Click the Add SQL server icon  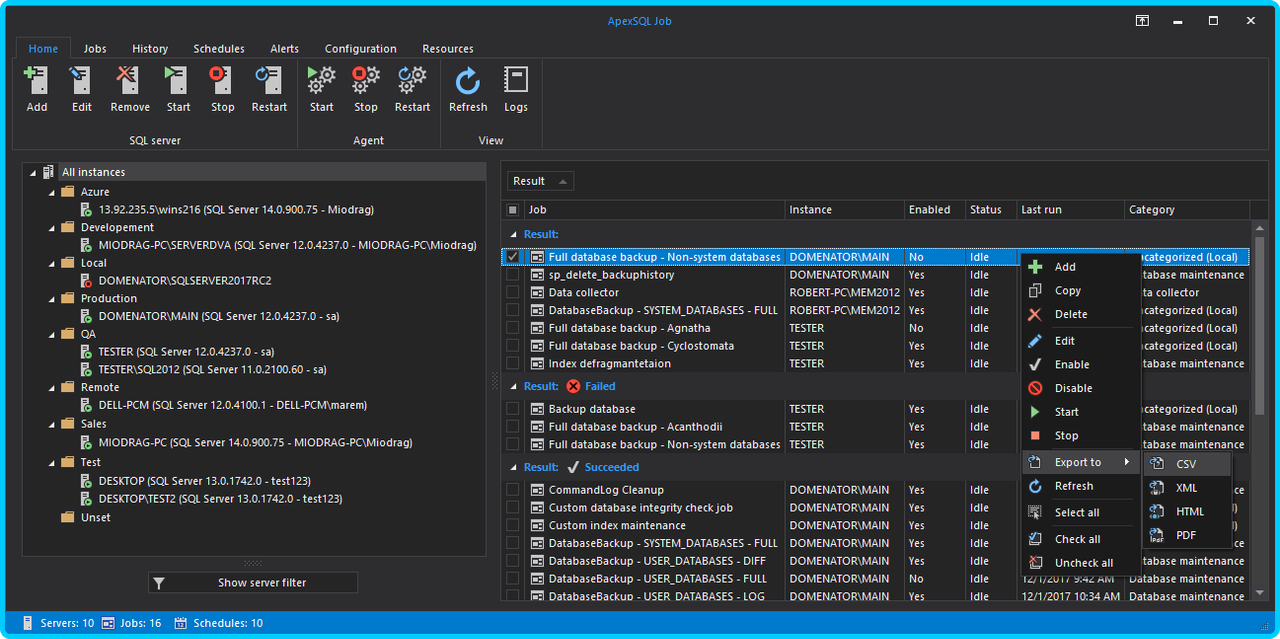tap(37, 89)
